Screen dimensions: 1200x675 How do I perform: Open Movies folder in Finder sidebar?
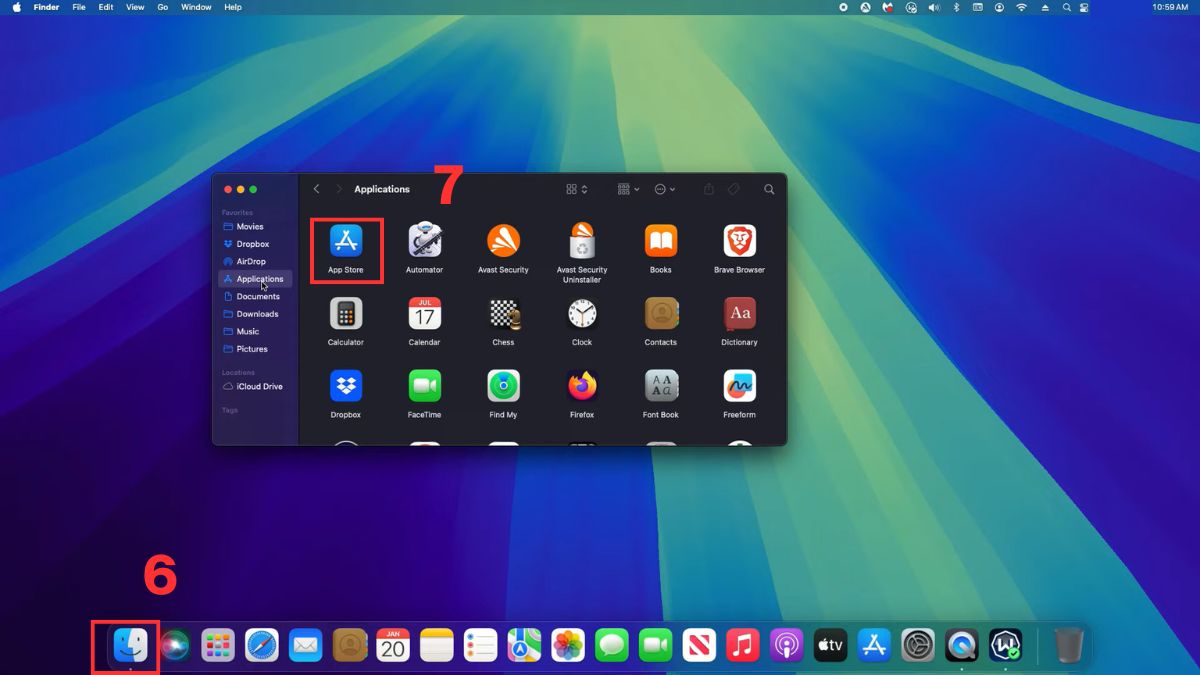[x=255, y=227]
